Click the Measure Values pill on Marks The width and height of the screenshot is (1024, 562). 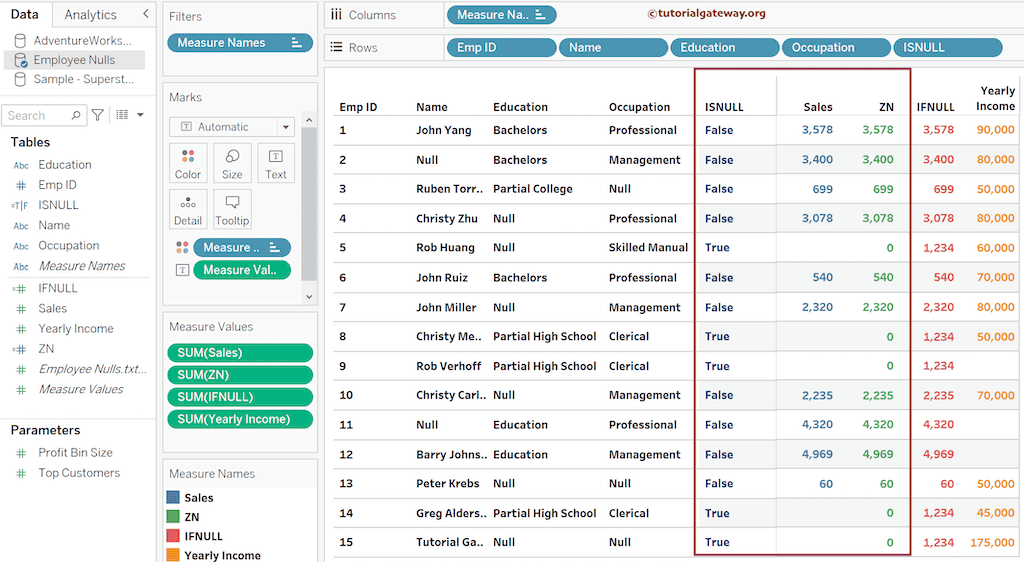242,270
